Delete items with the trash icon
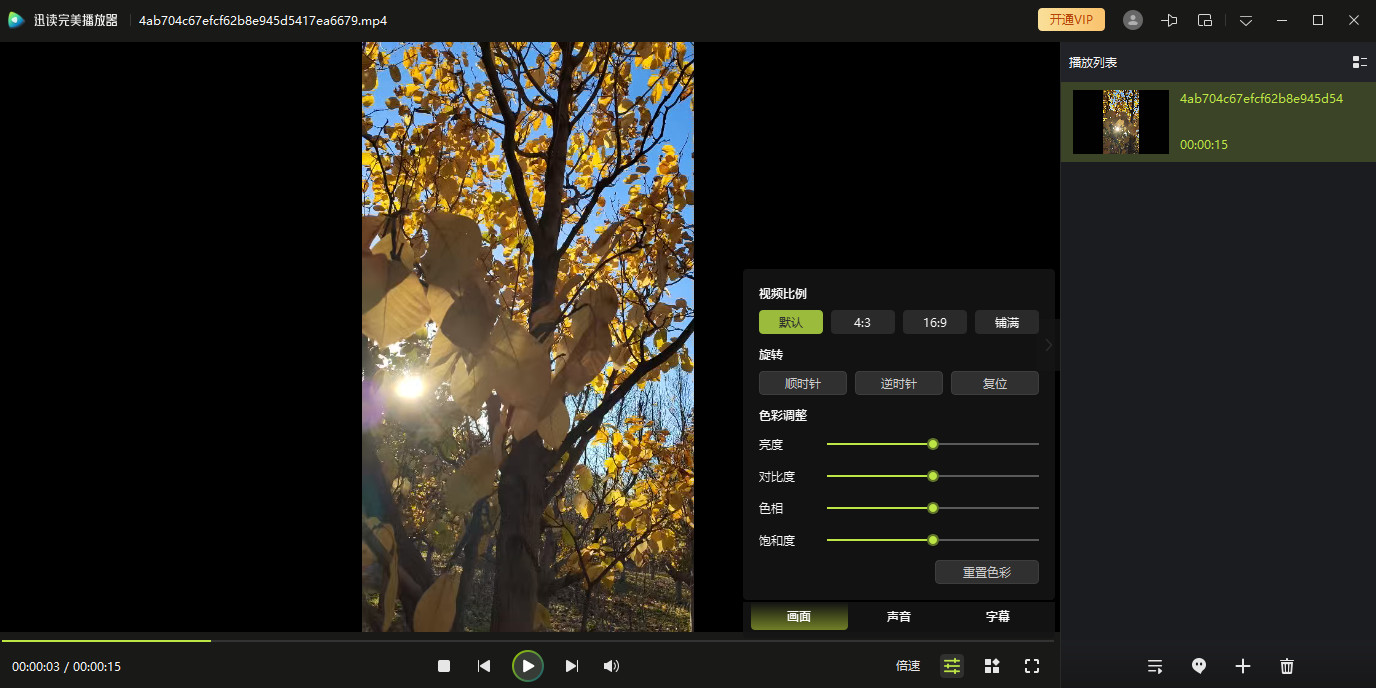The image size is (1376, 688). [x=1287, y=666]
